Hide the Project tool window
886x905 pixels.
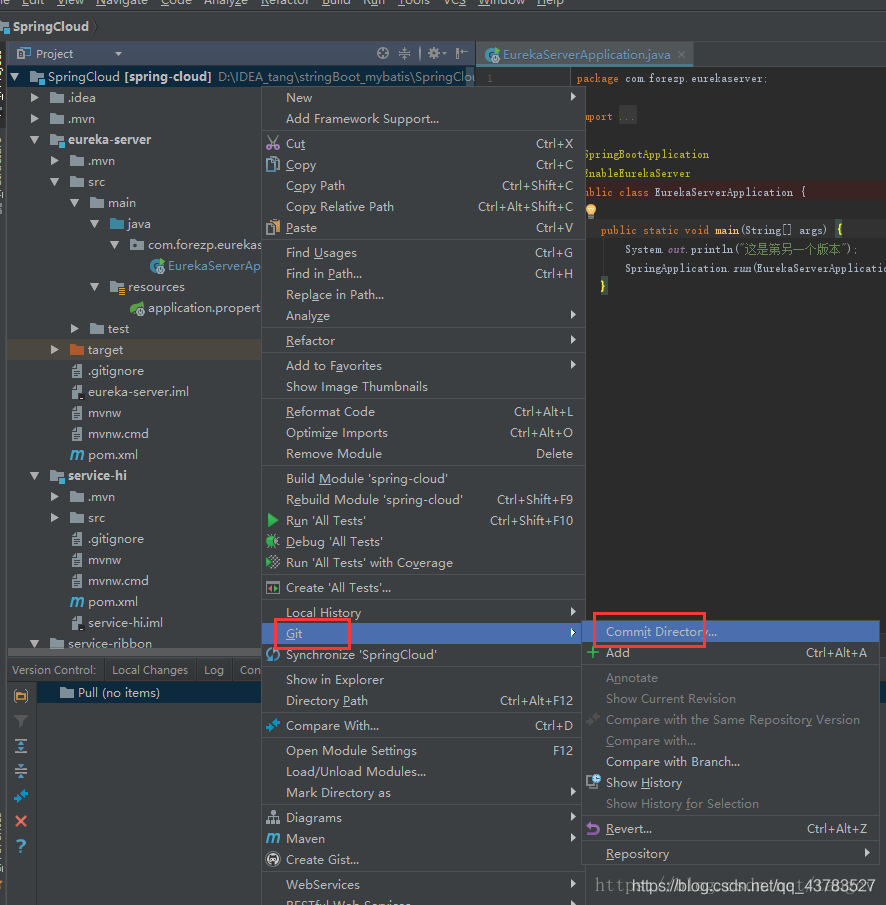[461, 54]
